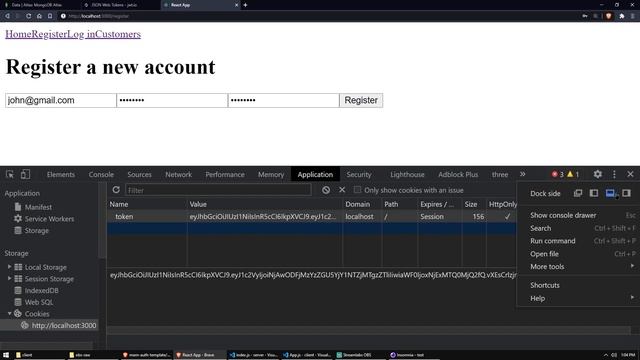Open the Brave shields icon
The height and width of the screenshot is (360, 640).
coord(609,16)
